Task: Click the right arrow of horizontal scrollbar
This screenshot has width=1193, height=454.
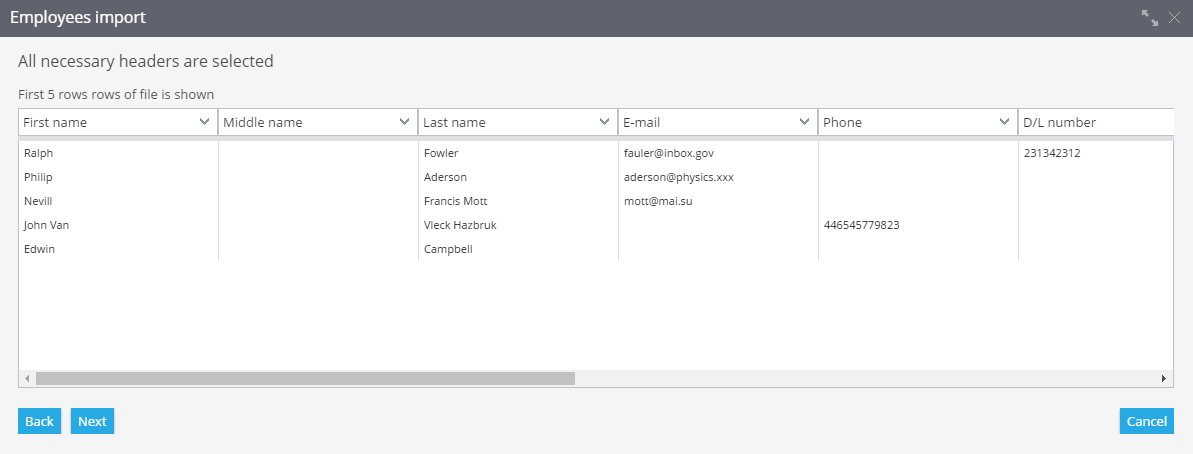Action: click(1164, 378)
